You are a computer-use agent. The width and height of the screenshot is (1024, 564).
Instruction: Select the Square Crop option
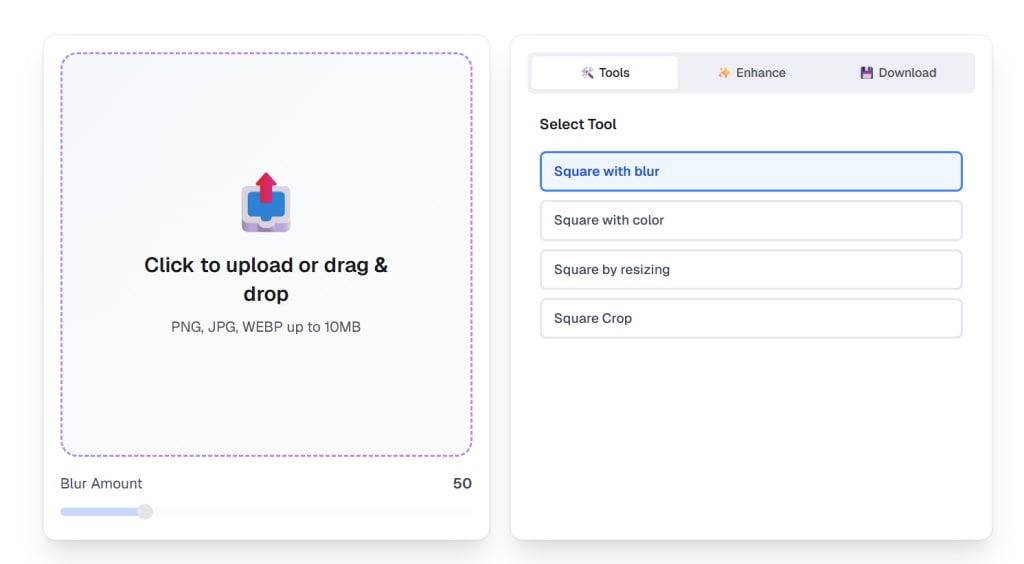coord(751,319)
